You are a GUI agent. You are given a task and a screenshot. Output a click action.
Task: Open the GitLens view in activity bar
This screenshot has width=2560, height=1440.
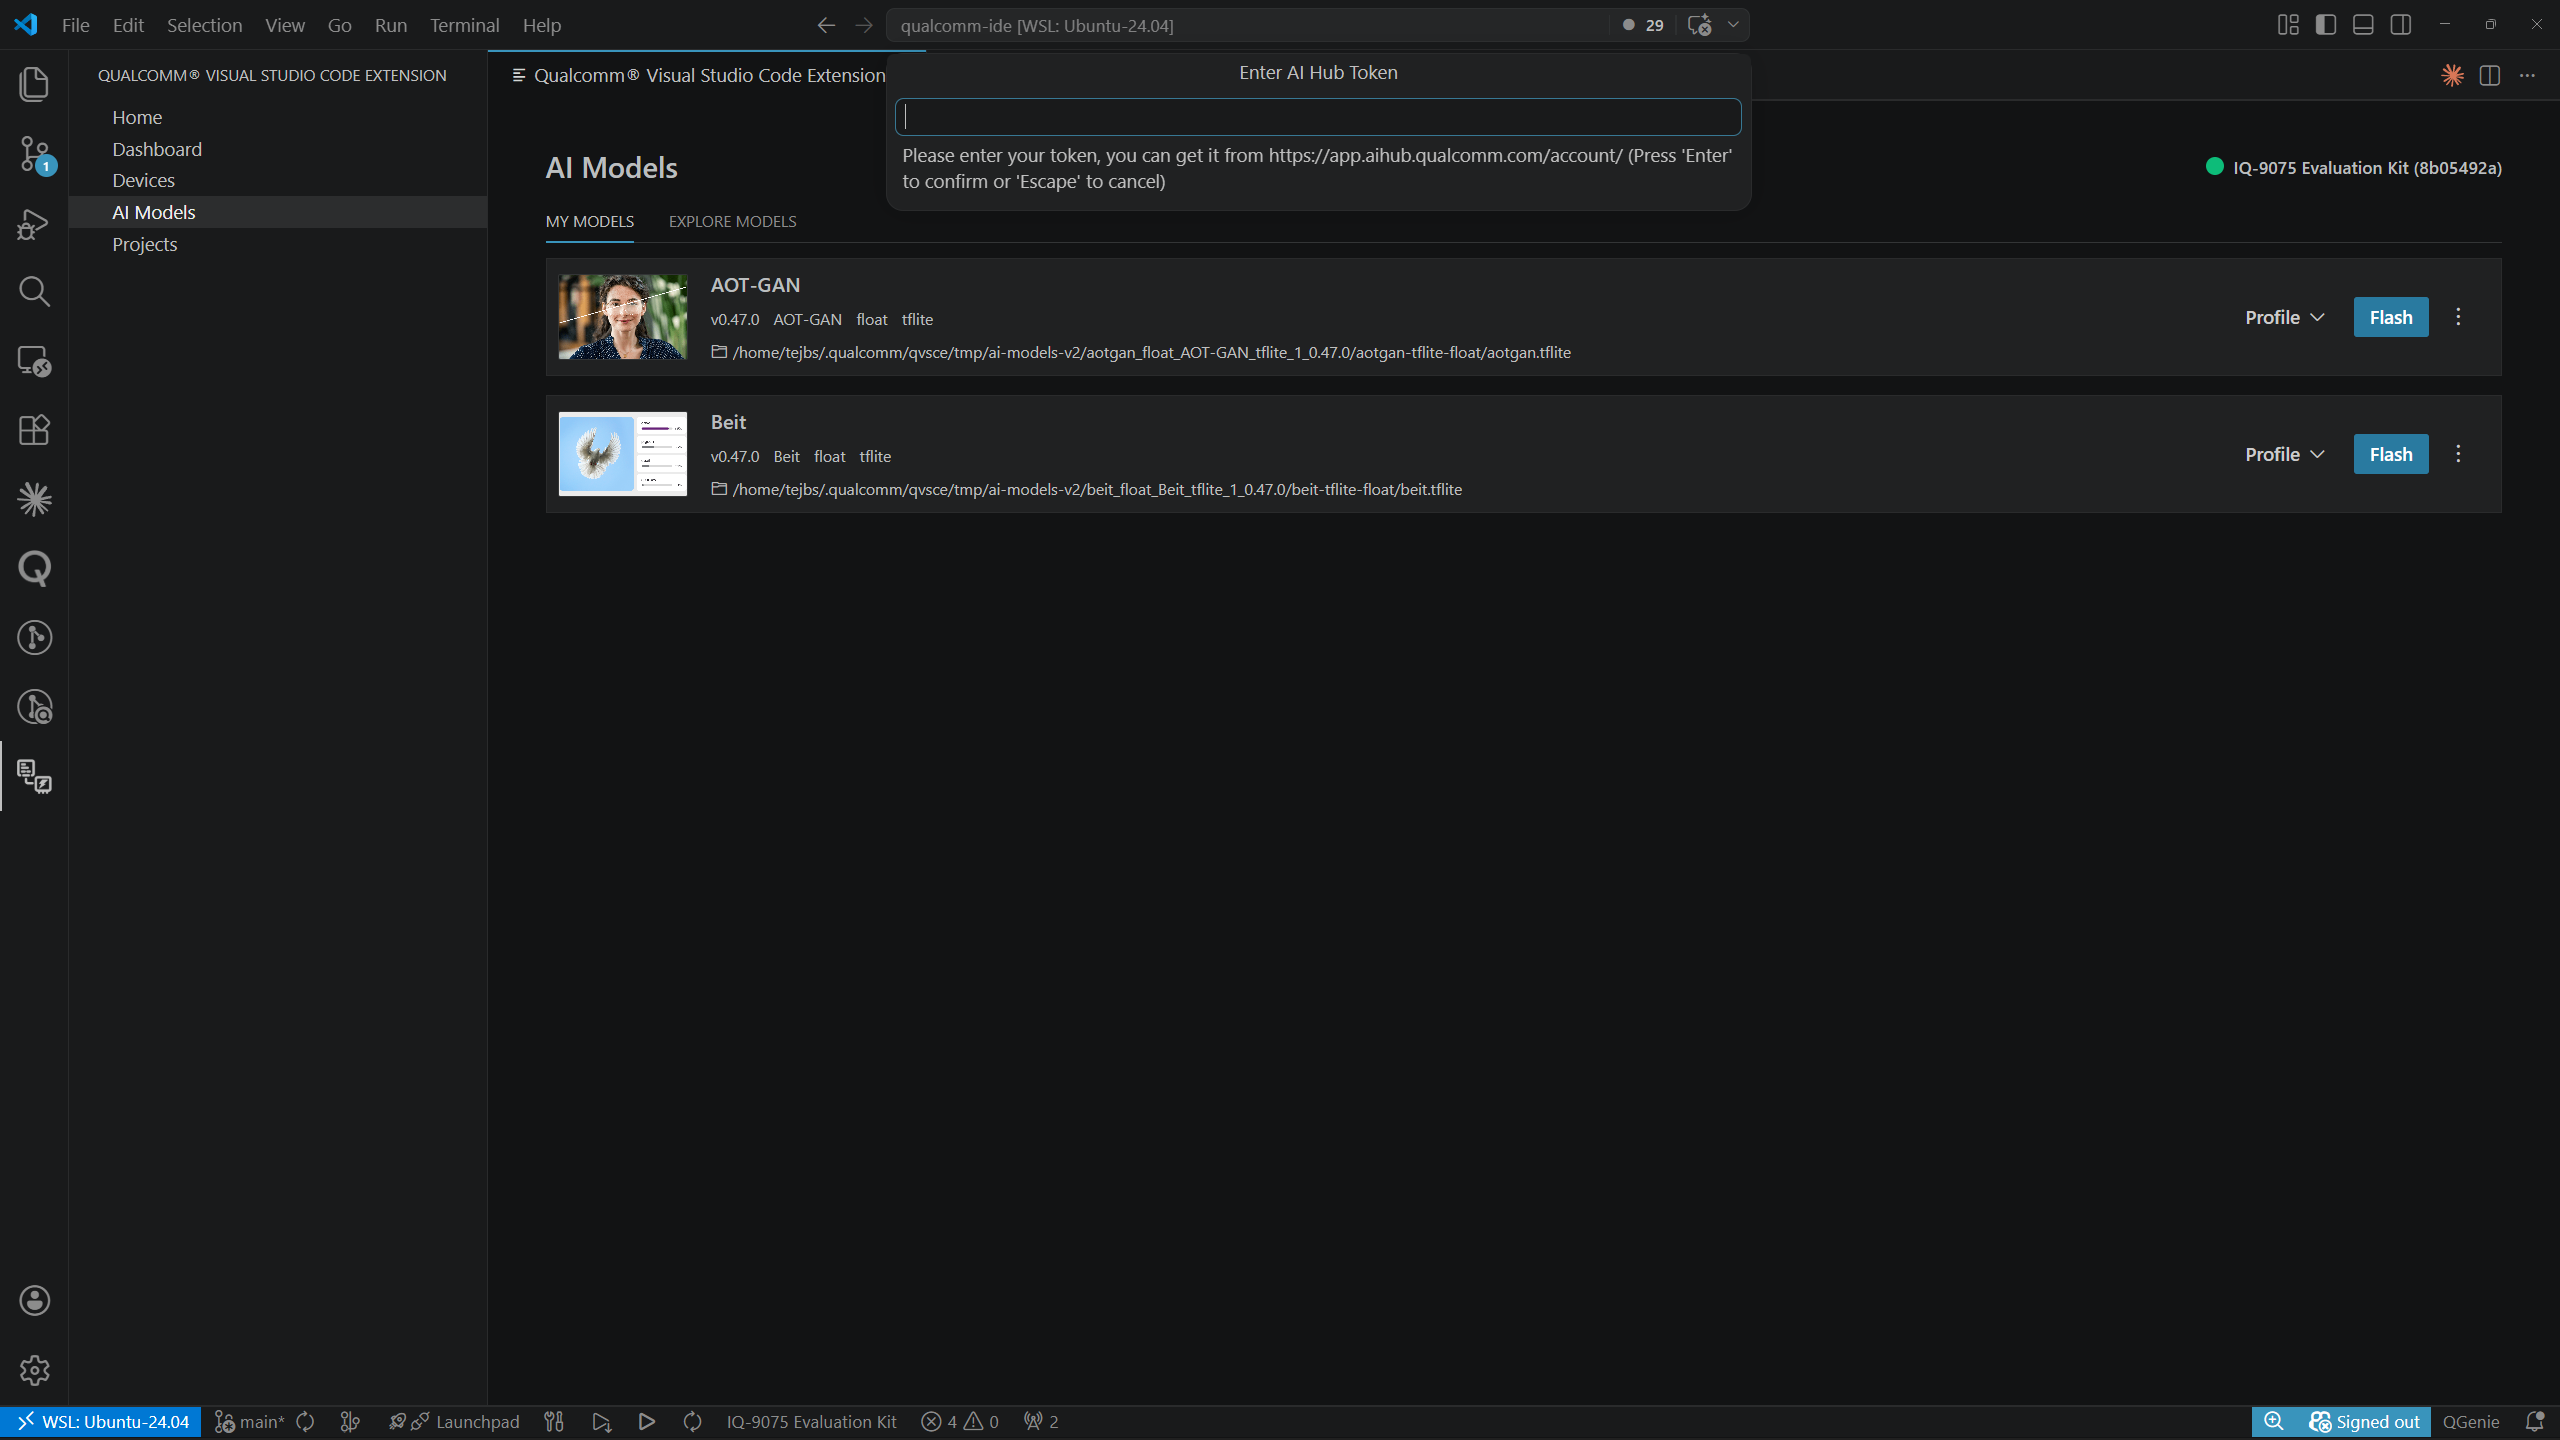coord(34,637)
